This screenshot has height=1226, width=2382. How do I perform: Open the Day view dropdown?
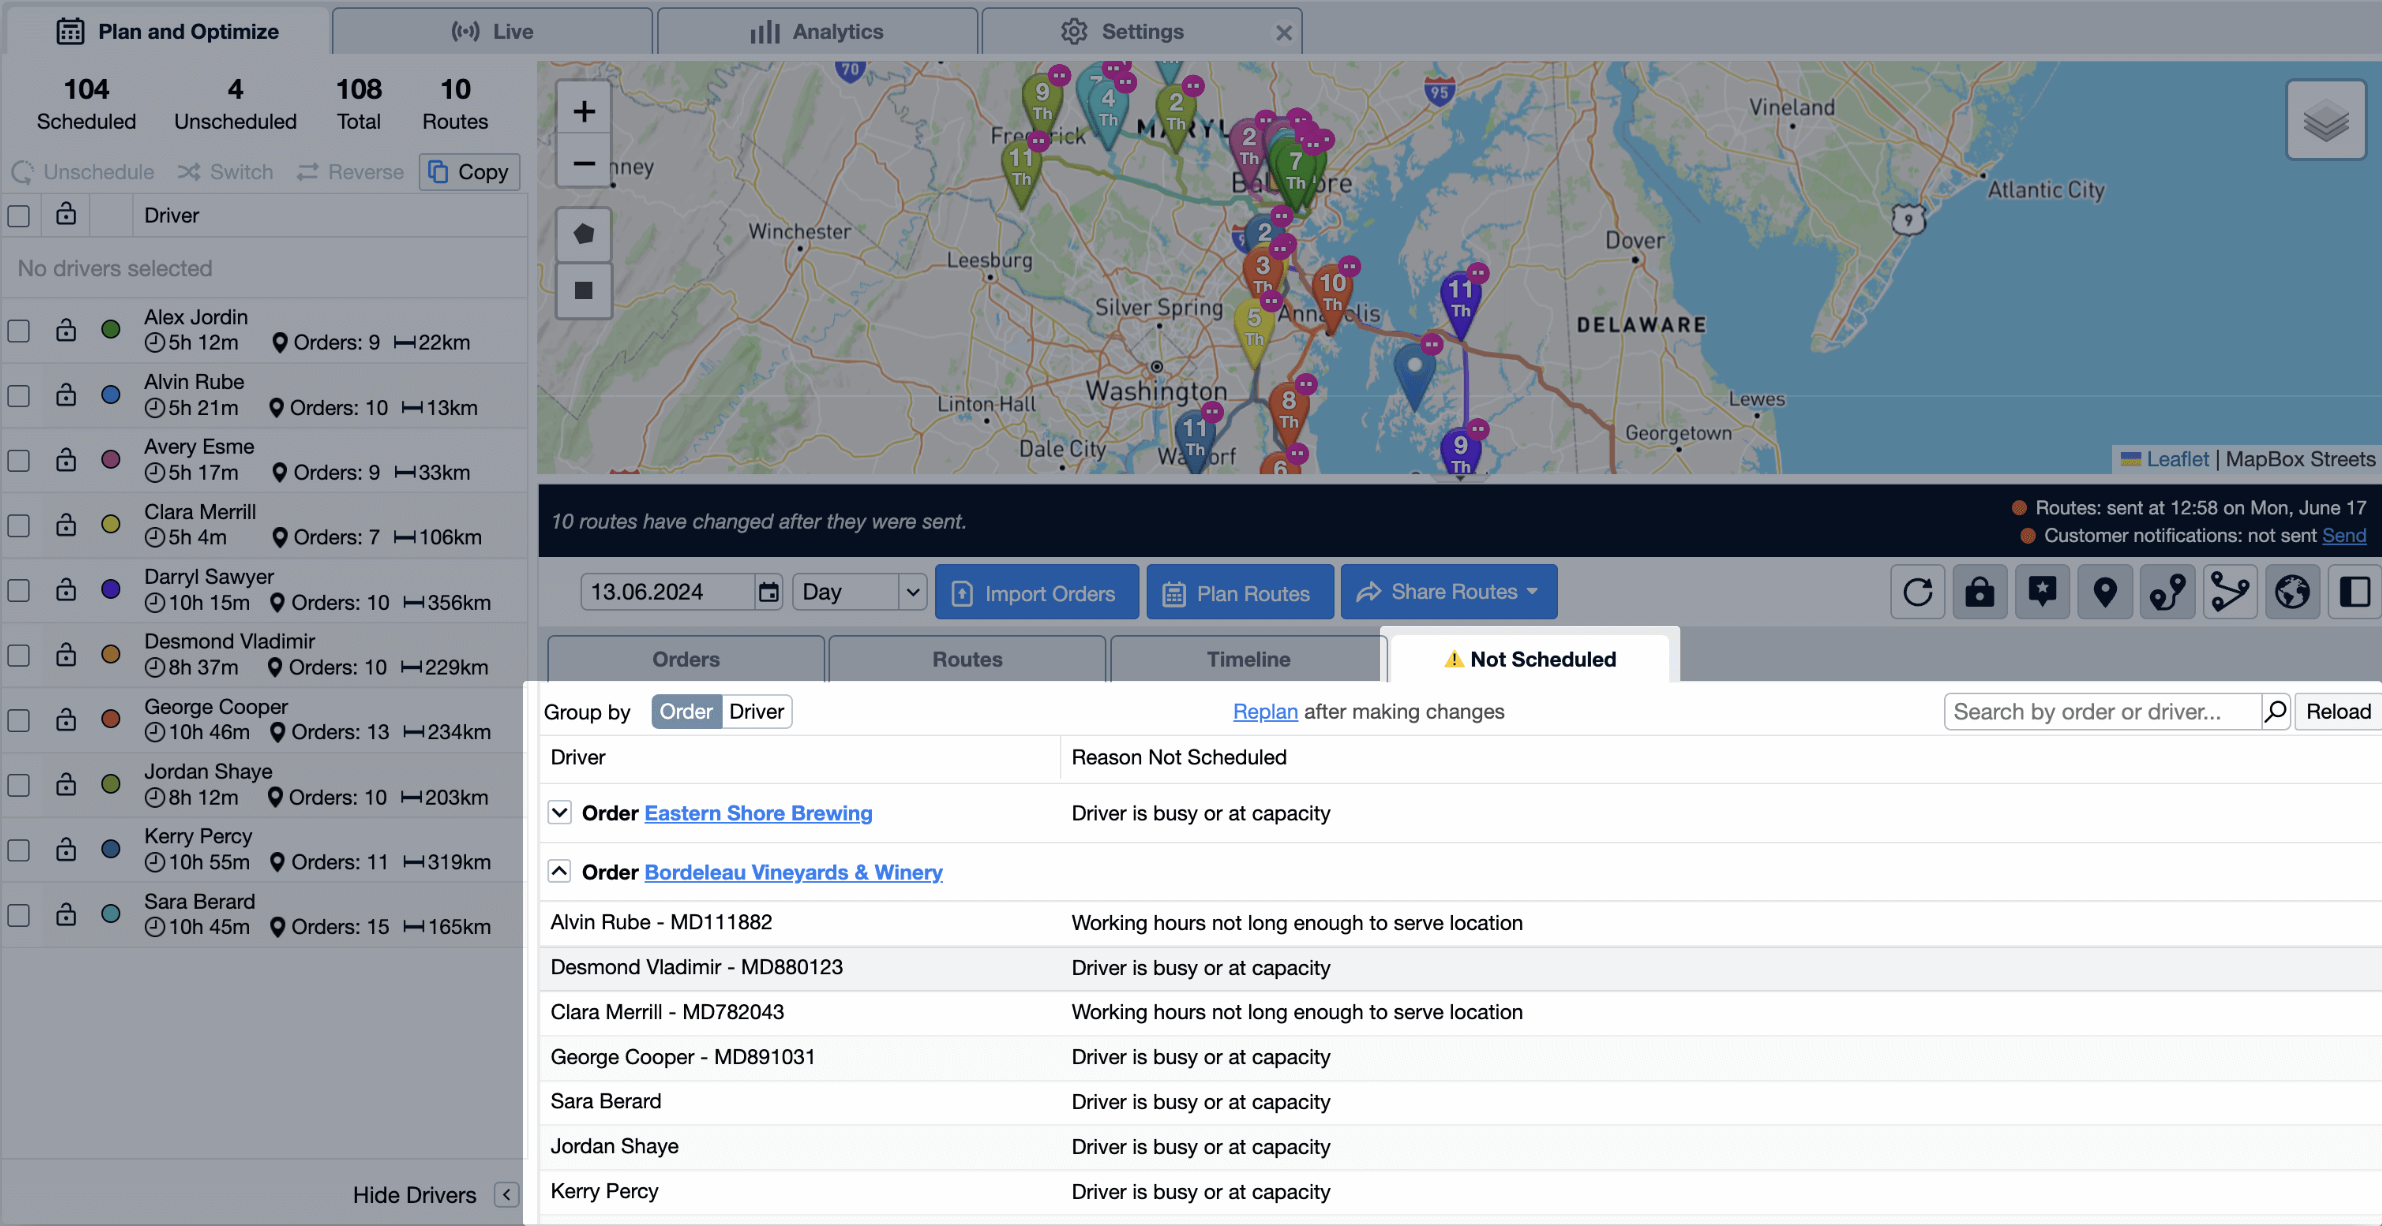pyautogui.click(x=859, y=592)
